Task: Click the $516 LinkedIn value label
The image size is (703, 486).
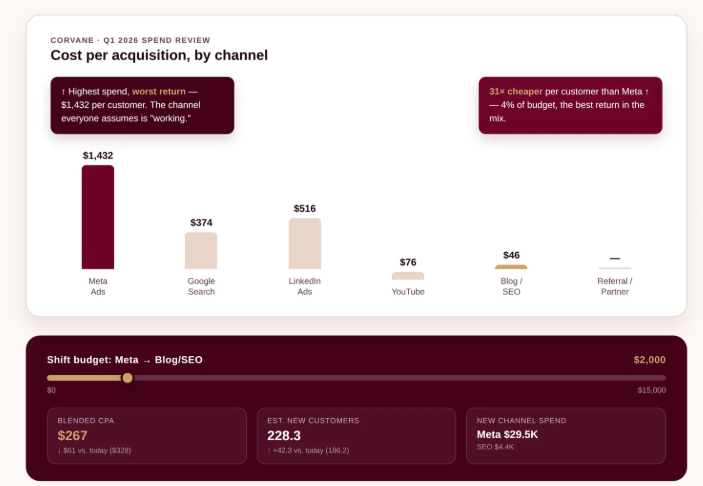Action: pos(304,208)
